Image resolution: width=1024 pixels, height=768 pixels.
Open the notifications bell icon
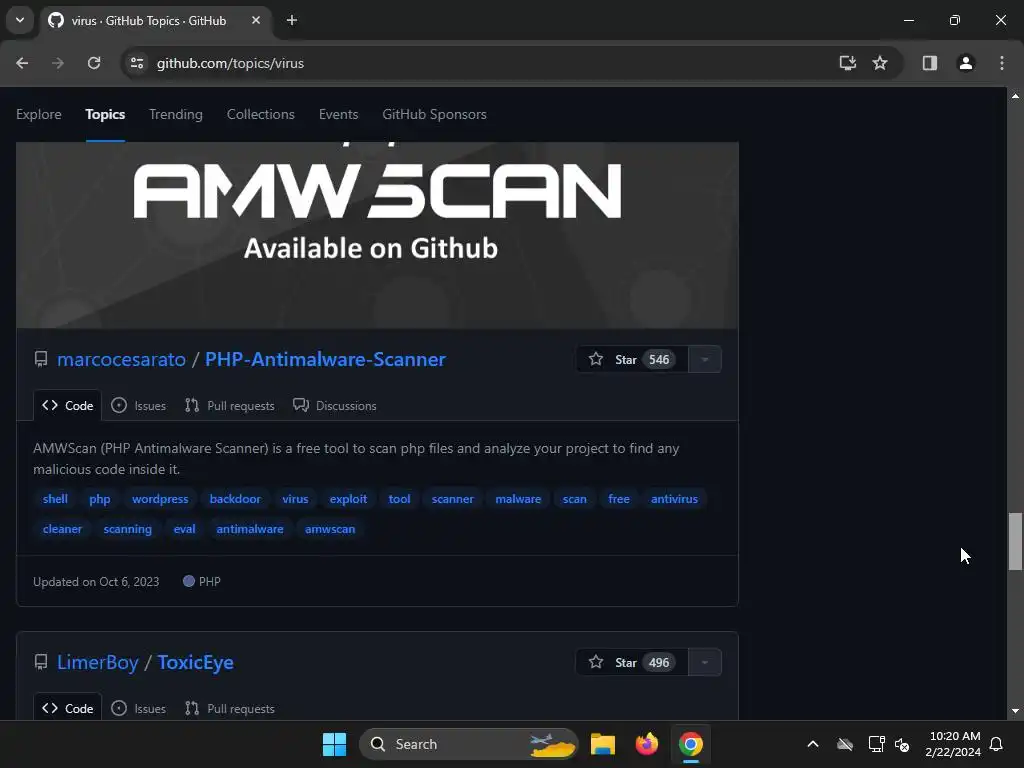pos(997,744)
